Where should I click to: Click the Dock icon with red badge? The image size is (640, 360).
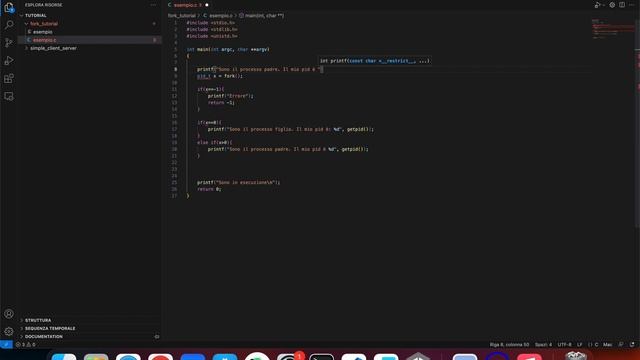point(289,356)
